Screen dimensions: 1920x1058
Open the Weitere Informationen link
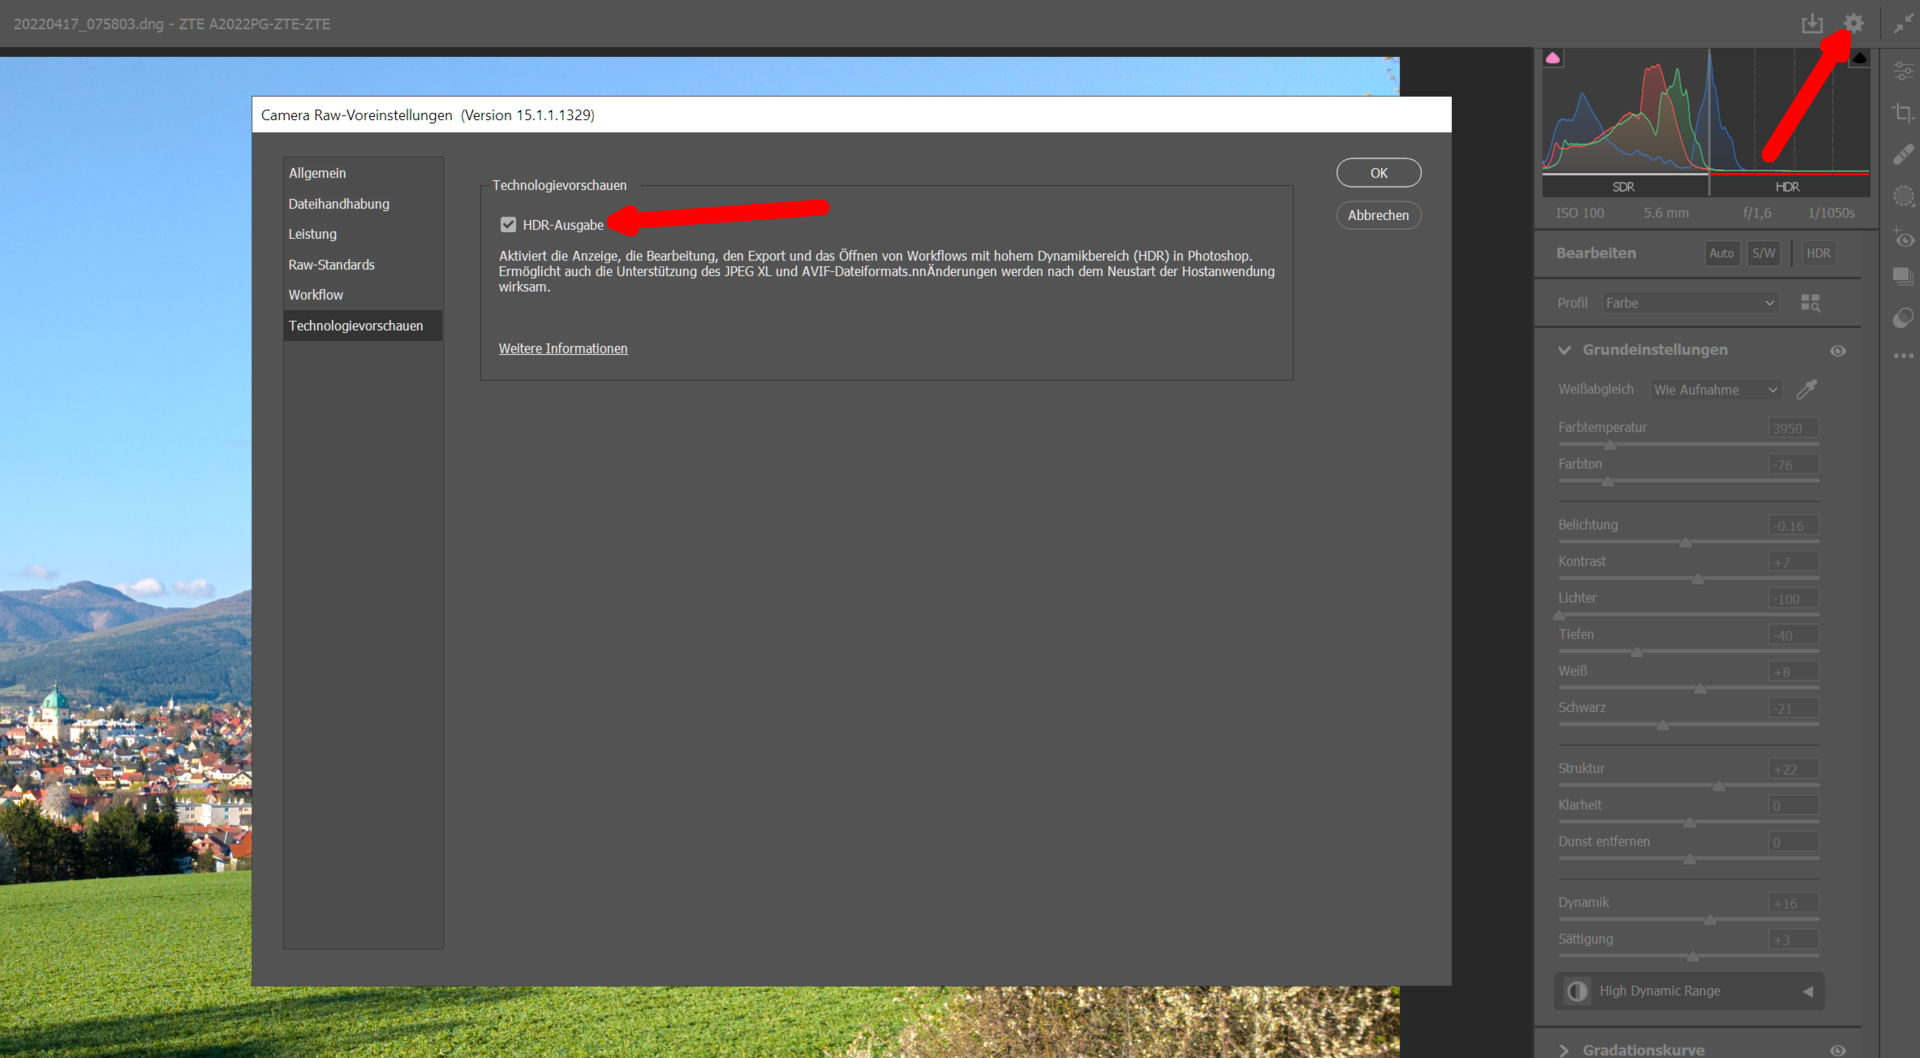point(563,348)
